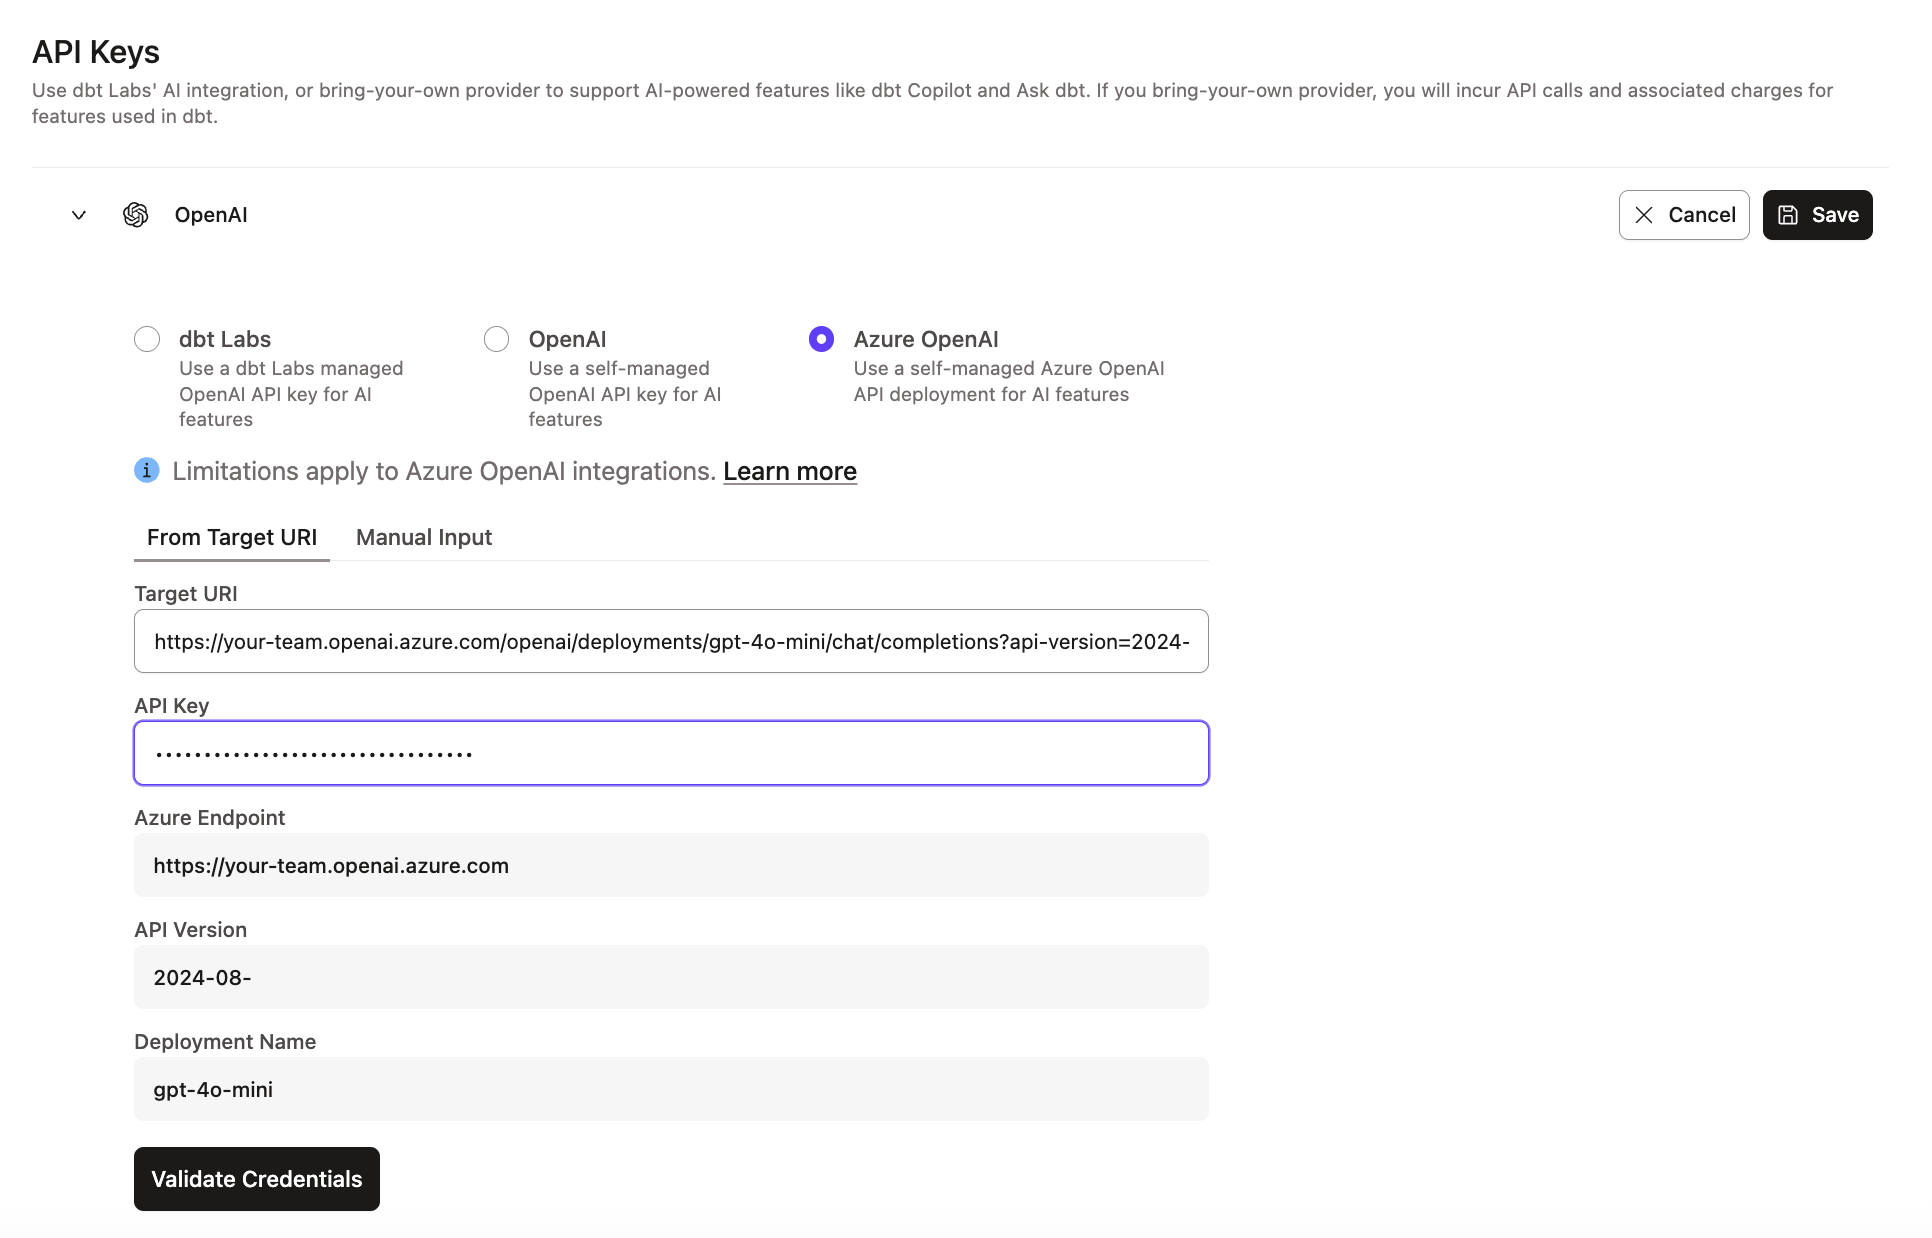Select the Azure OpenAI deployment option
The width and height of the screenshot is (1932, 1238).
click(820, 338)
